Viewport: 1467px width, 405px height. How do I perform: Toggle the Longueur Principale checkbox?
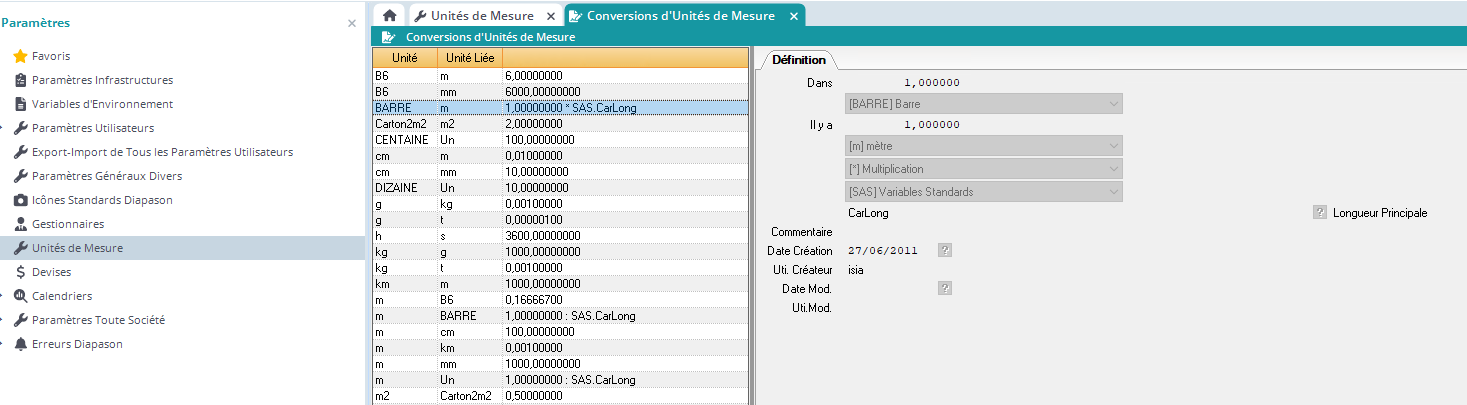(1319, 213)
